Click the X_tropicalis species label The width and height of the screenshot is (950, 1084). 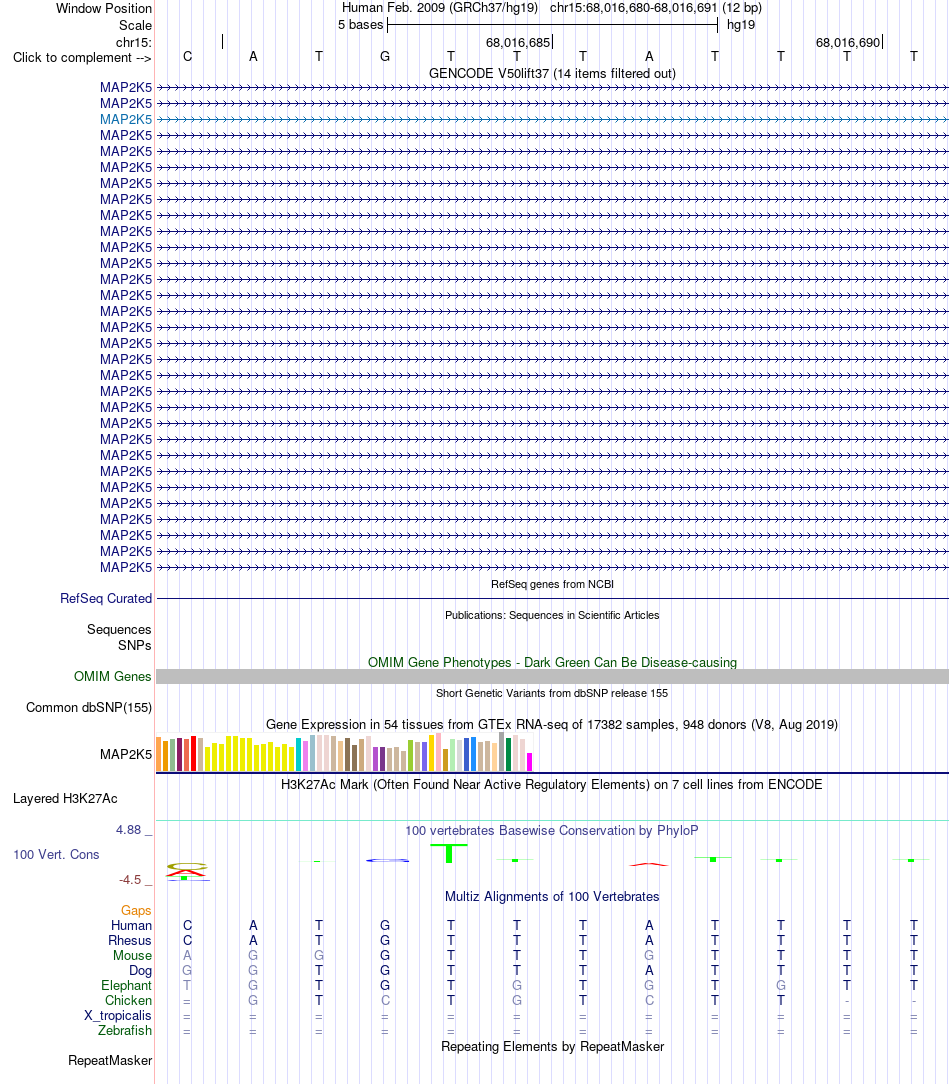(x=118, y=1016)
